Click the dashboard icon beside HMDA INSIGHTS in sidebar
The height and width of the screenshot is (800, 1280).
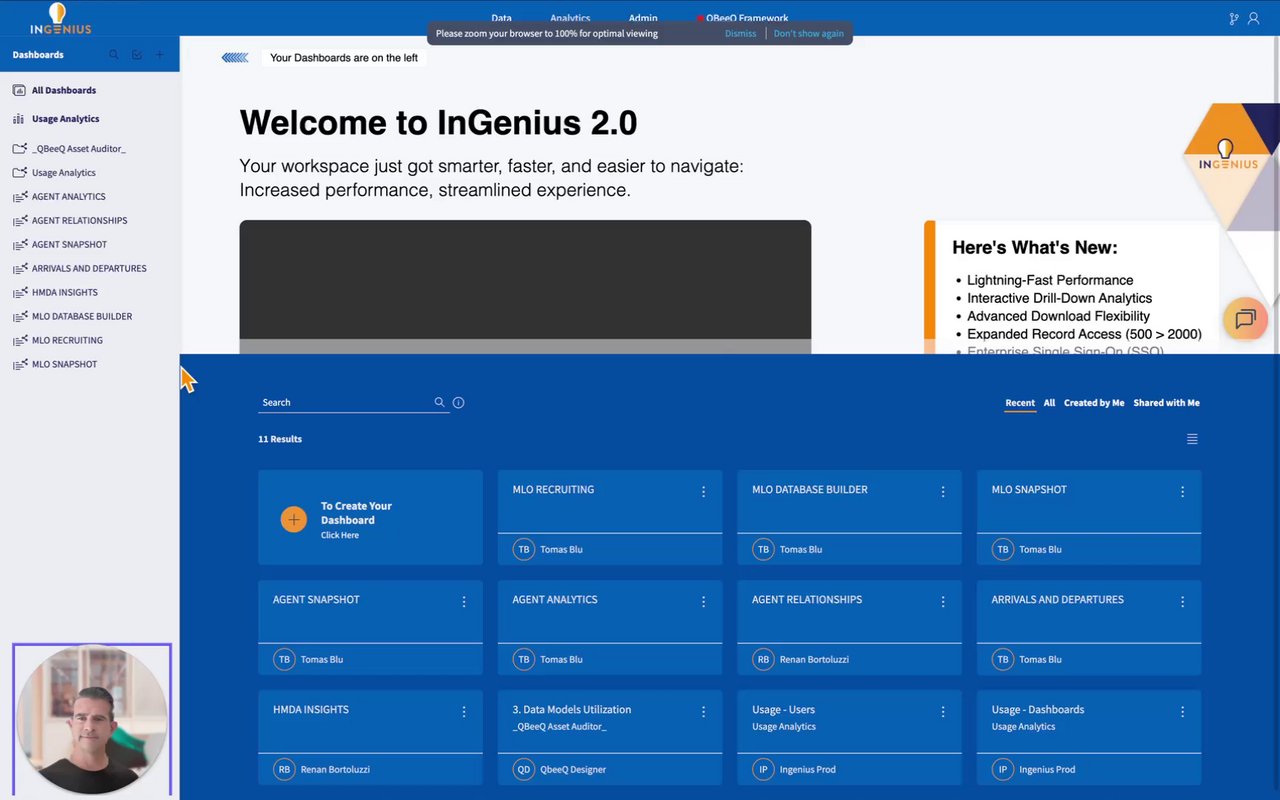click(x=19, y=292)
